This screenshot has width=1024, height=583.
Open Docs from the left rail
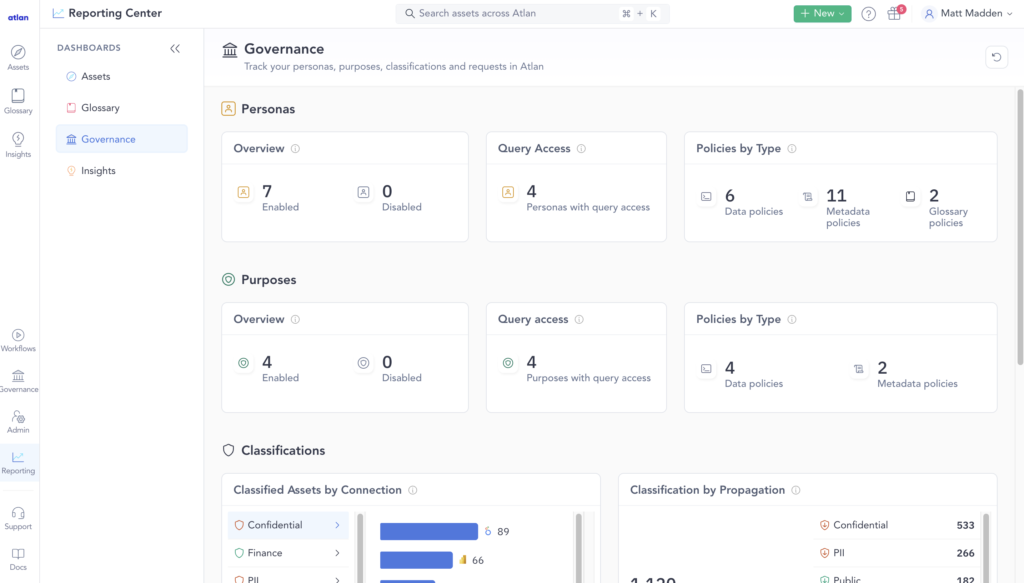[18, 559]
